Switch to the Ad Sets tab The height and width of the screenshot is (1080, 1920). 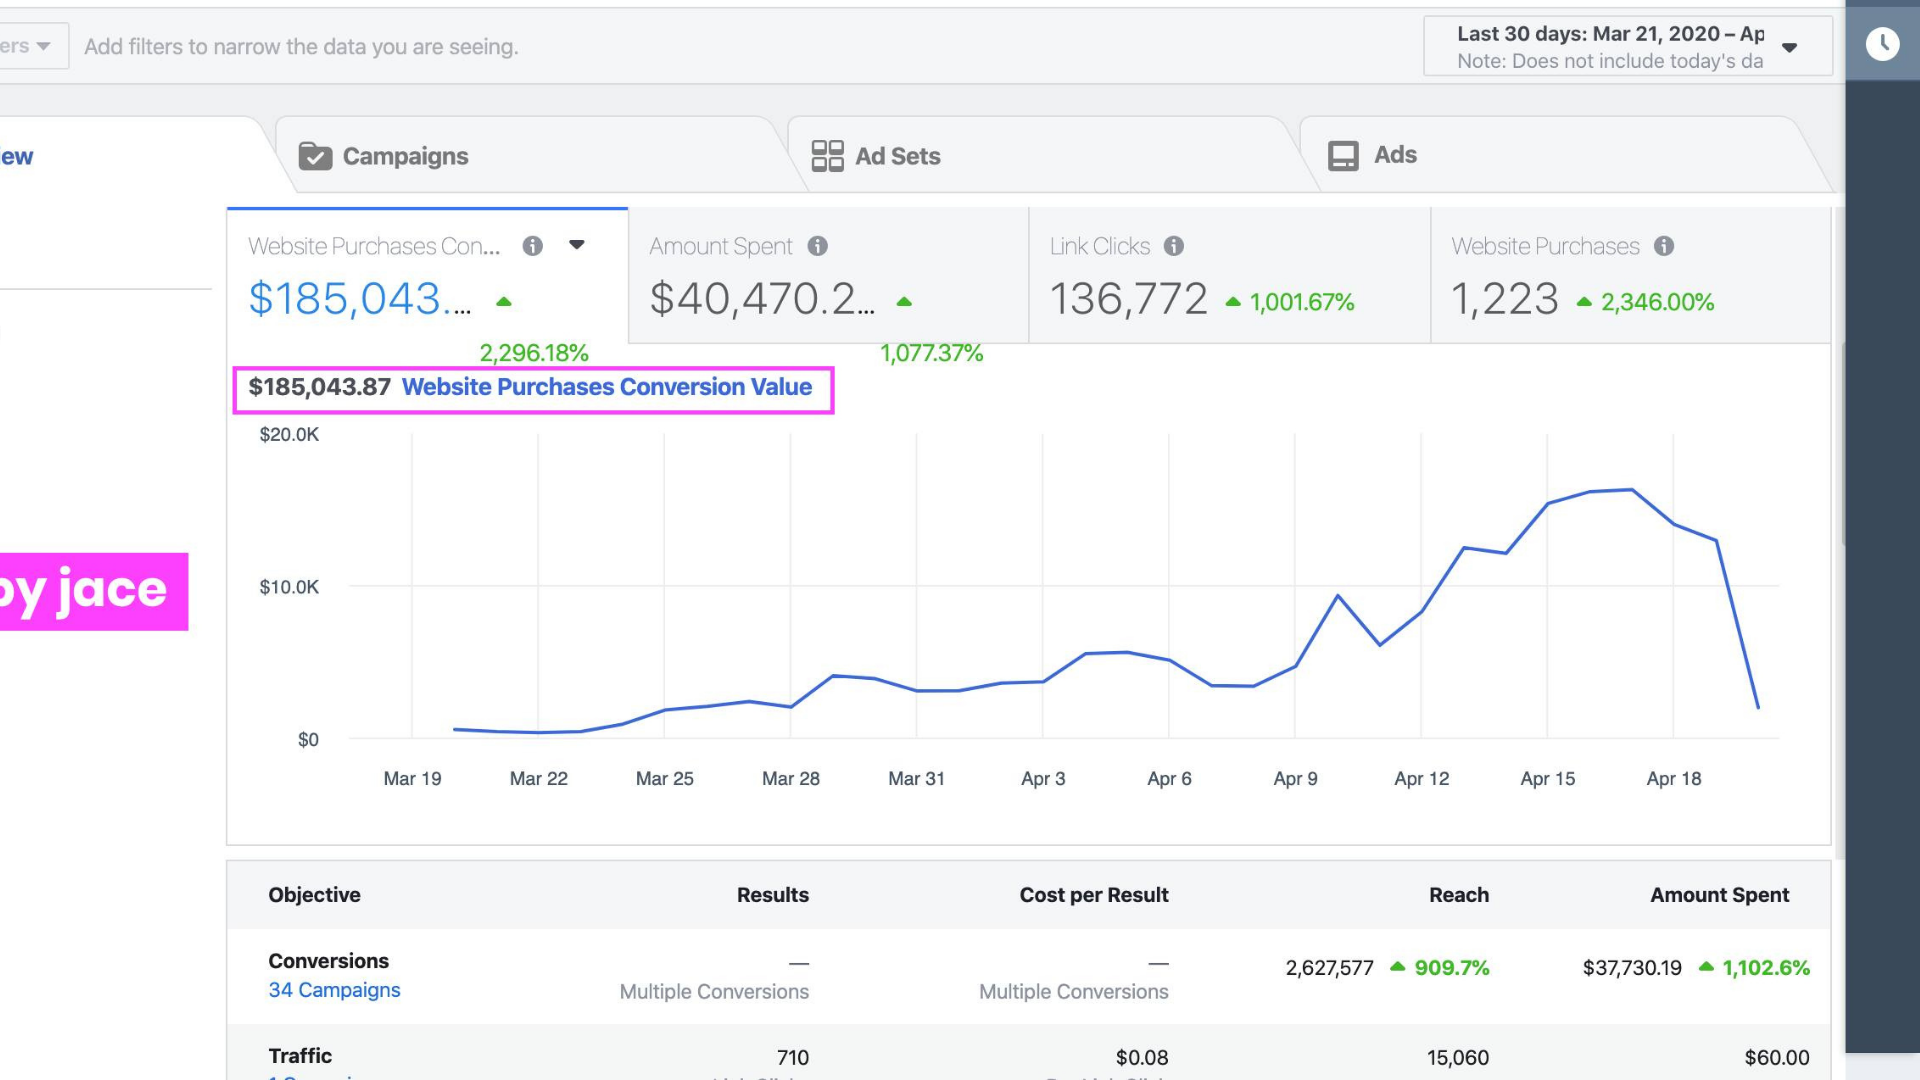tap(897, 156)
